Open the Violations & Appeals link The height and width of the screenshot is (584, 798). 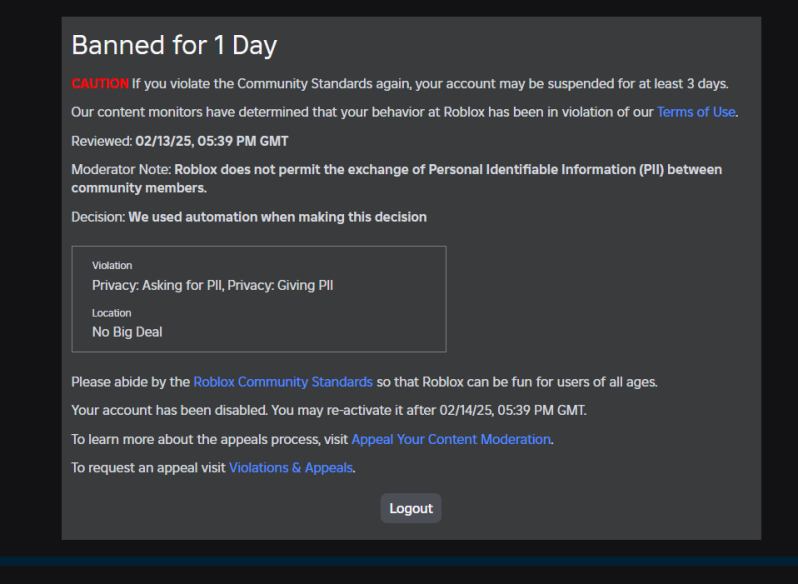coord(291,468)
